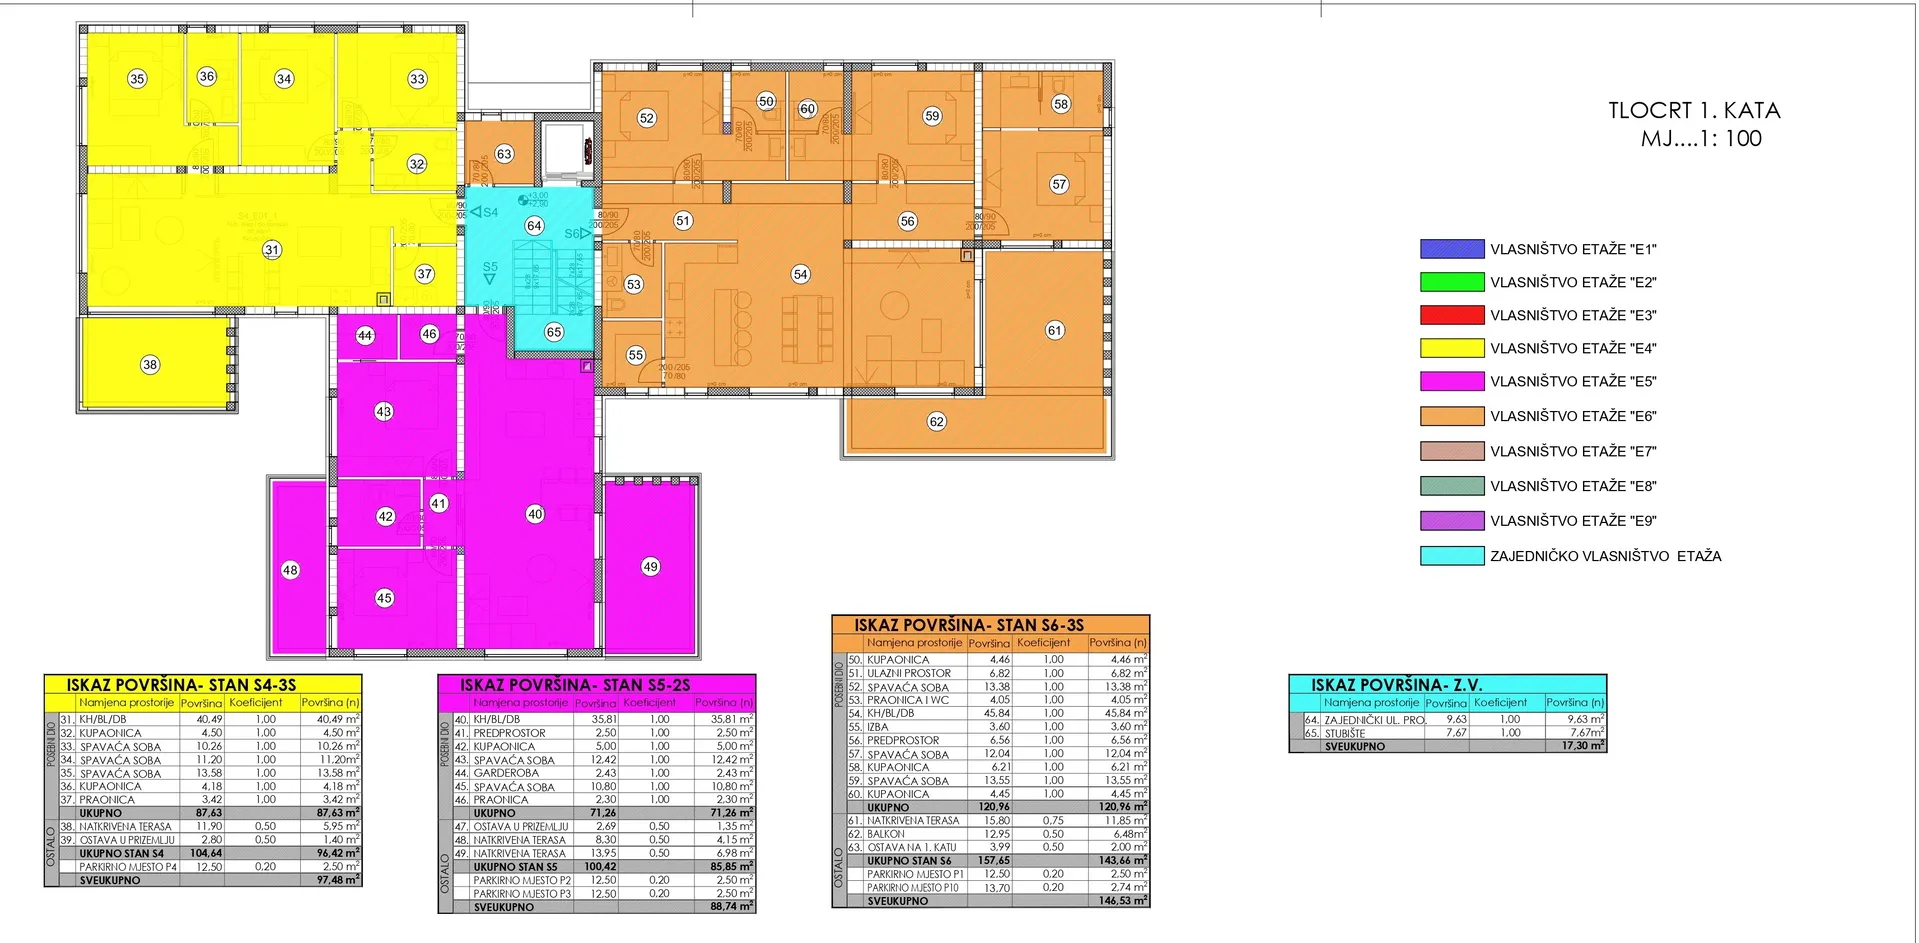Screen dimensions: 1919x943
Task: Click room marker 31 in yellow apartment
Action: pyautogui.click(x=272, y=250)
